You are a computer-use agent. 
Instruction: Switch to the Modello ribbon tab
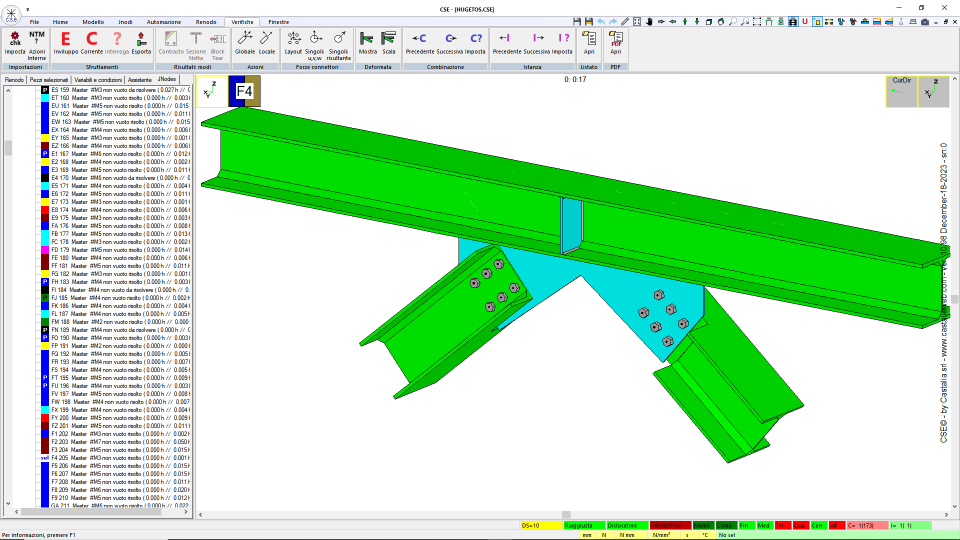click(93, 22)
